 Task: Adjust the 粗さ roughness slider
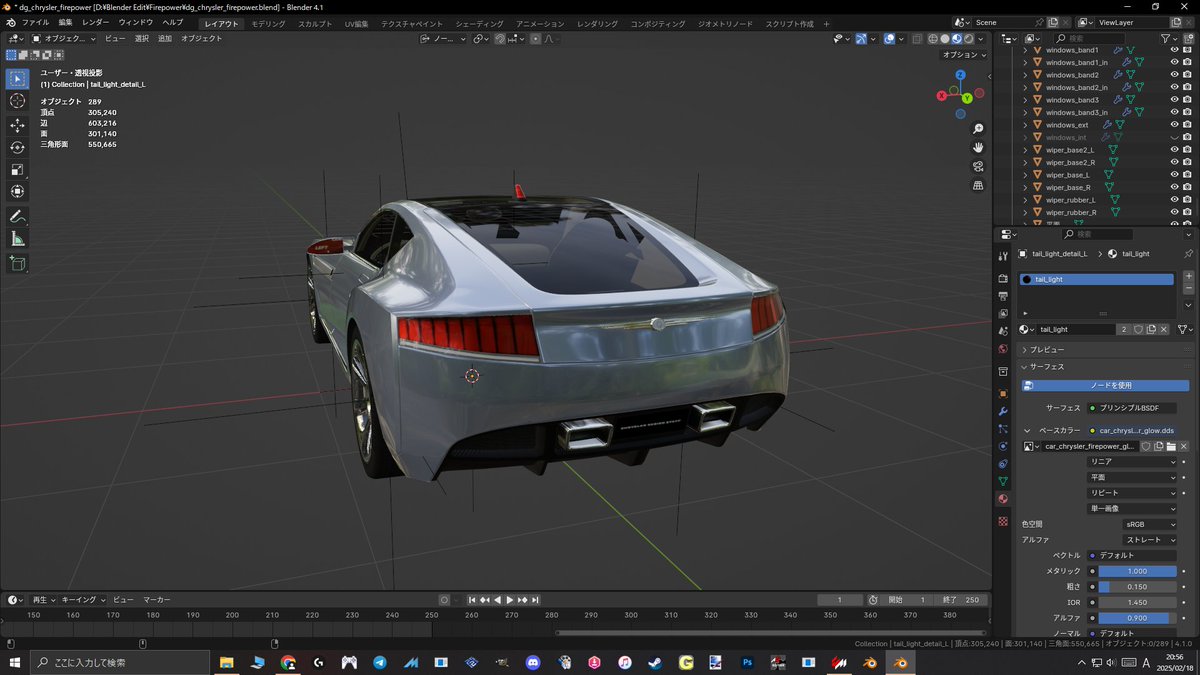1137,587
